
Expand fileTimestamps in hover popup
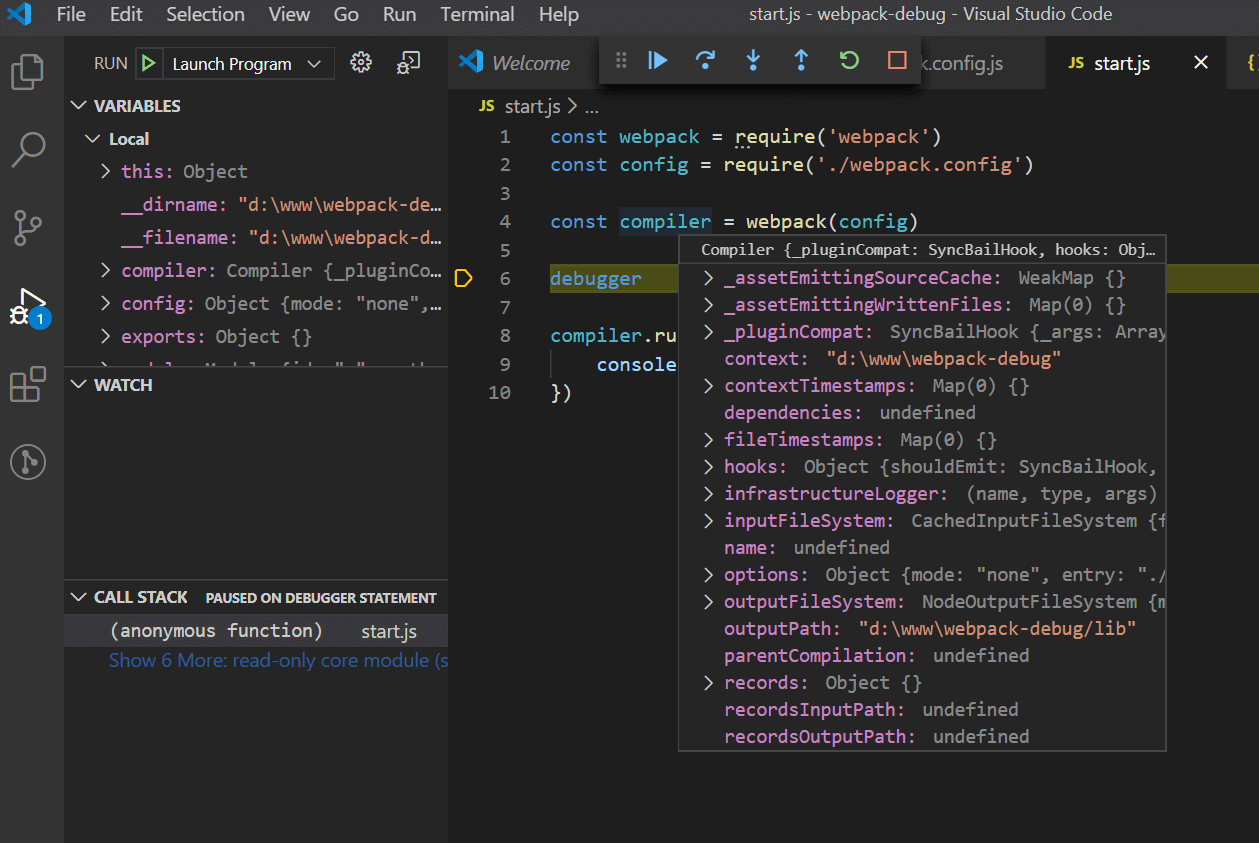tap(708, 440)
